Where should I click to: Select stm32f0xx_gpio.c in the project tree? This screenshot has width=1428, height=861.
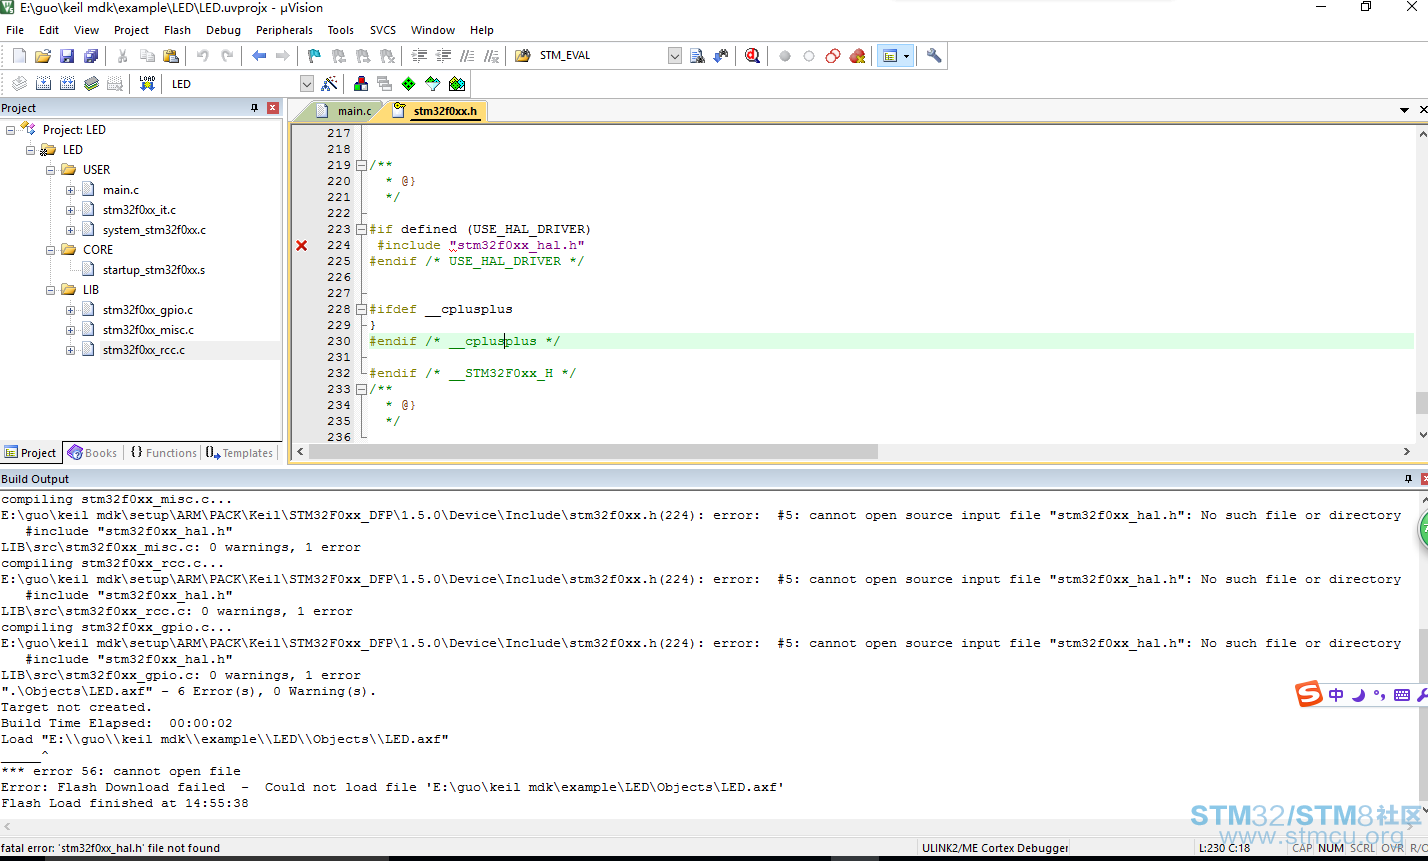(148, 310)
